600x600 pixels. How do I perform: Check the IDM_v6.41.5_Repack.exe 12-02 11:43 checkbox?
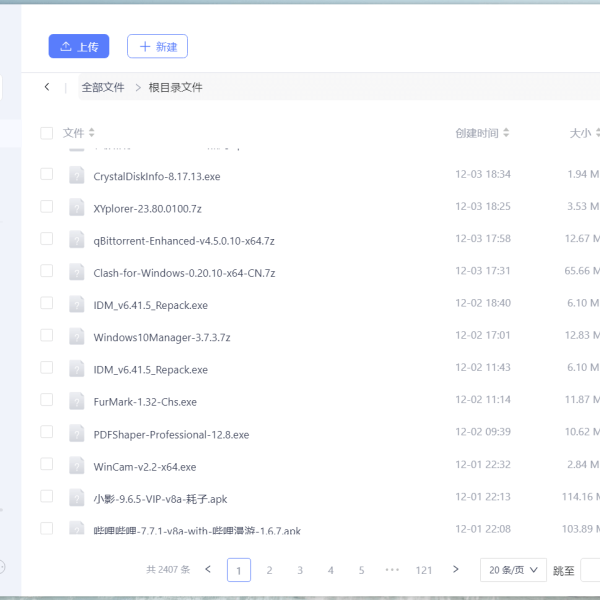(x=47, y=367)
